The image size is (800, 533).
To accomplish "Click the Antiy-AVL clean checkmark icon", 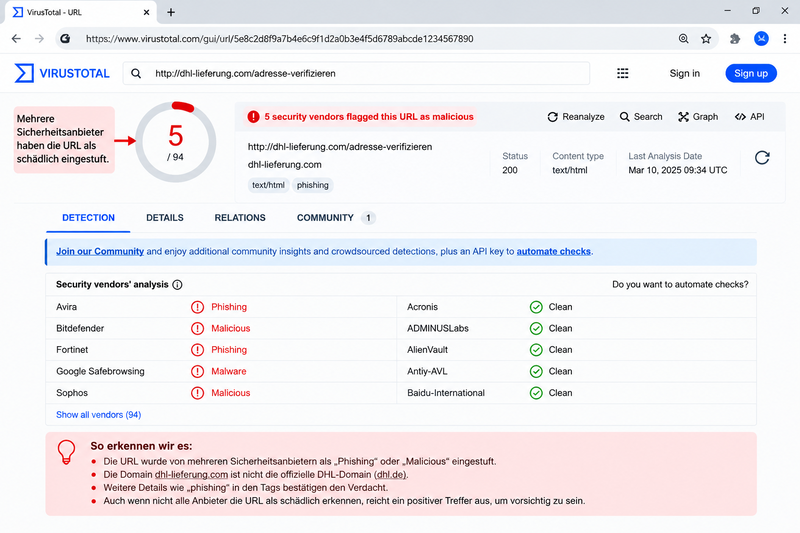I will (536, 371).
